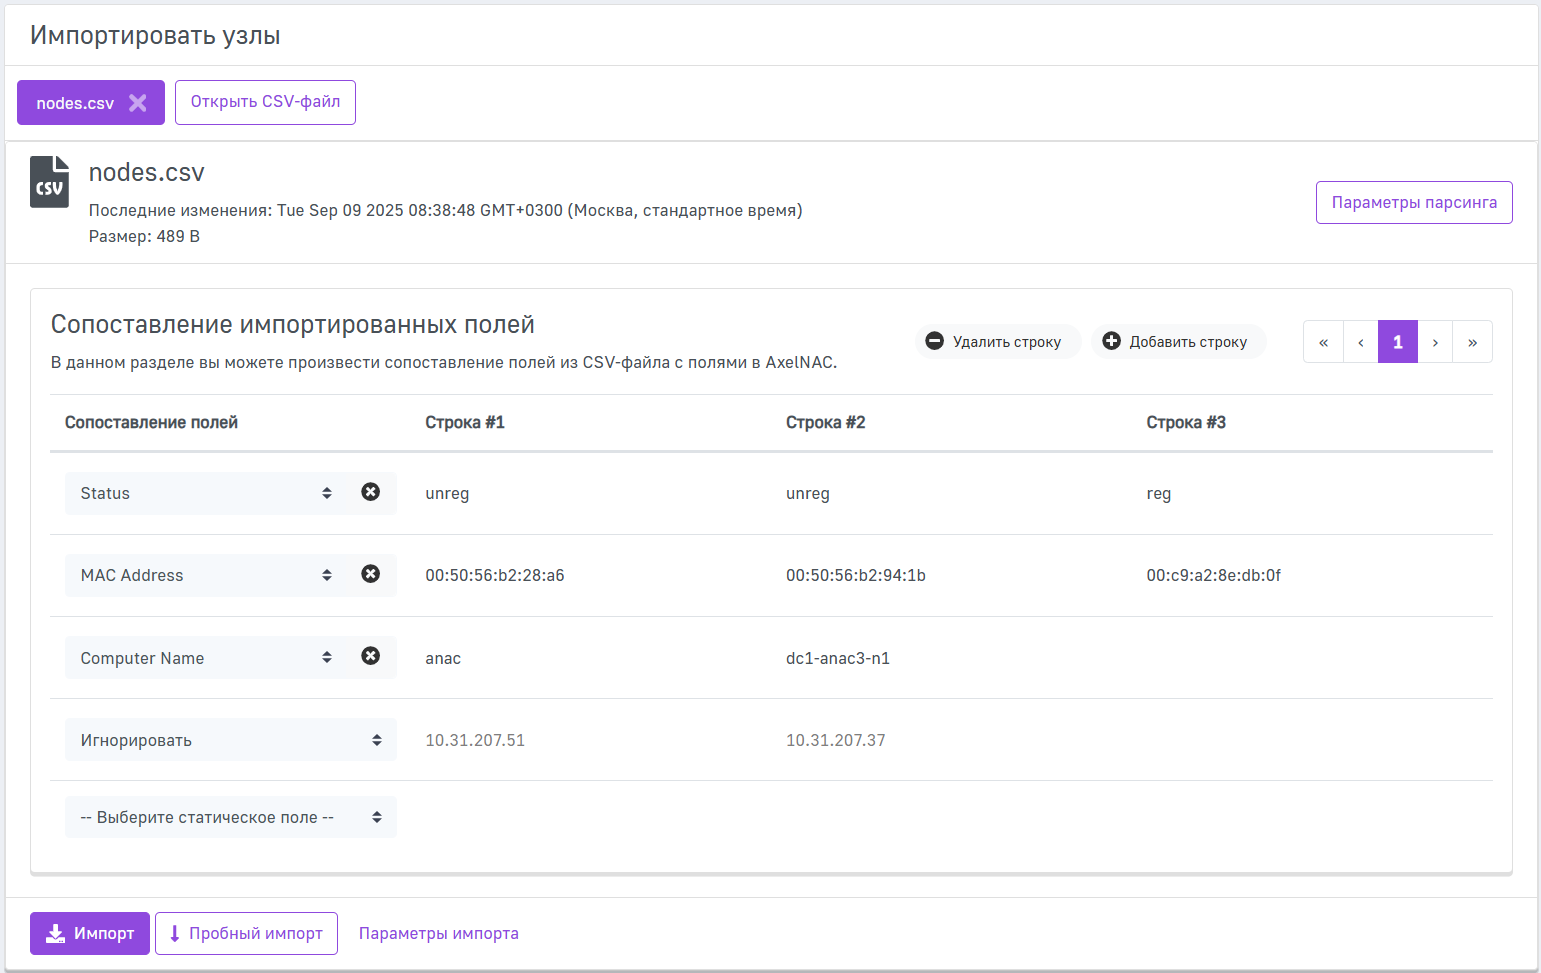Jump to the last page of rows
Viewport: 1541px width, 973px height.
(x=1472, y=342)
